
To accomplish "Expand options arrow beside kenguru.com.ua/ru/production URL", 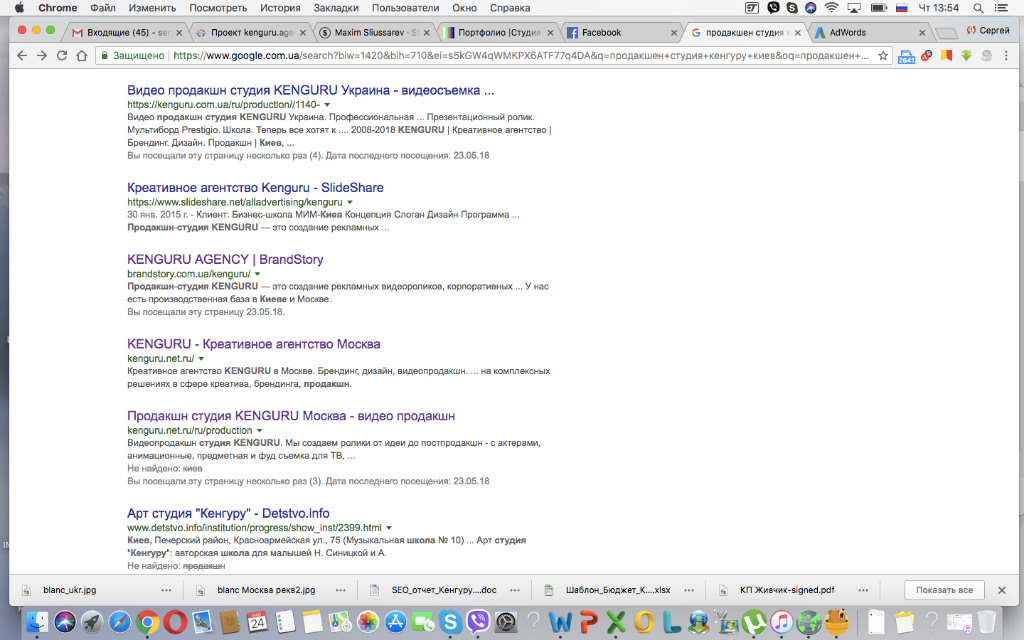I will 327,104.
